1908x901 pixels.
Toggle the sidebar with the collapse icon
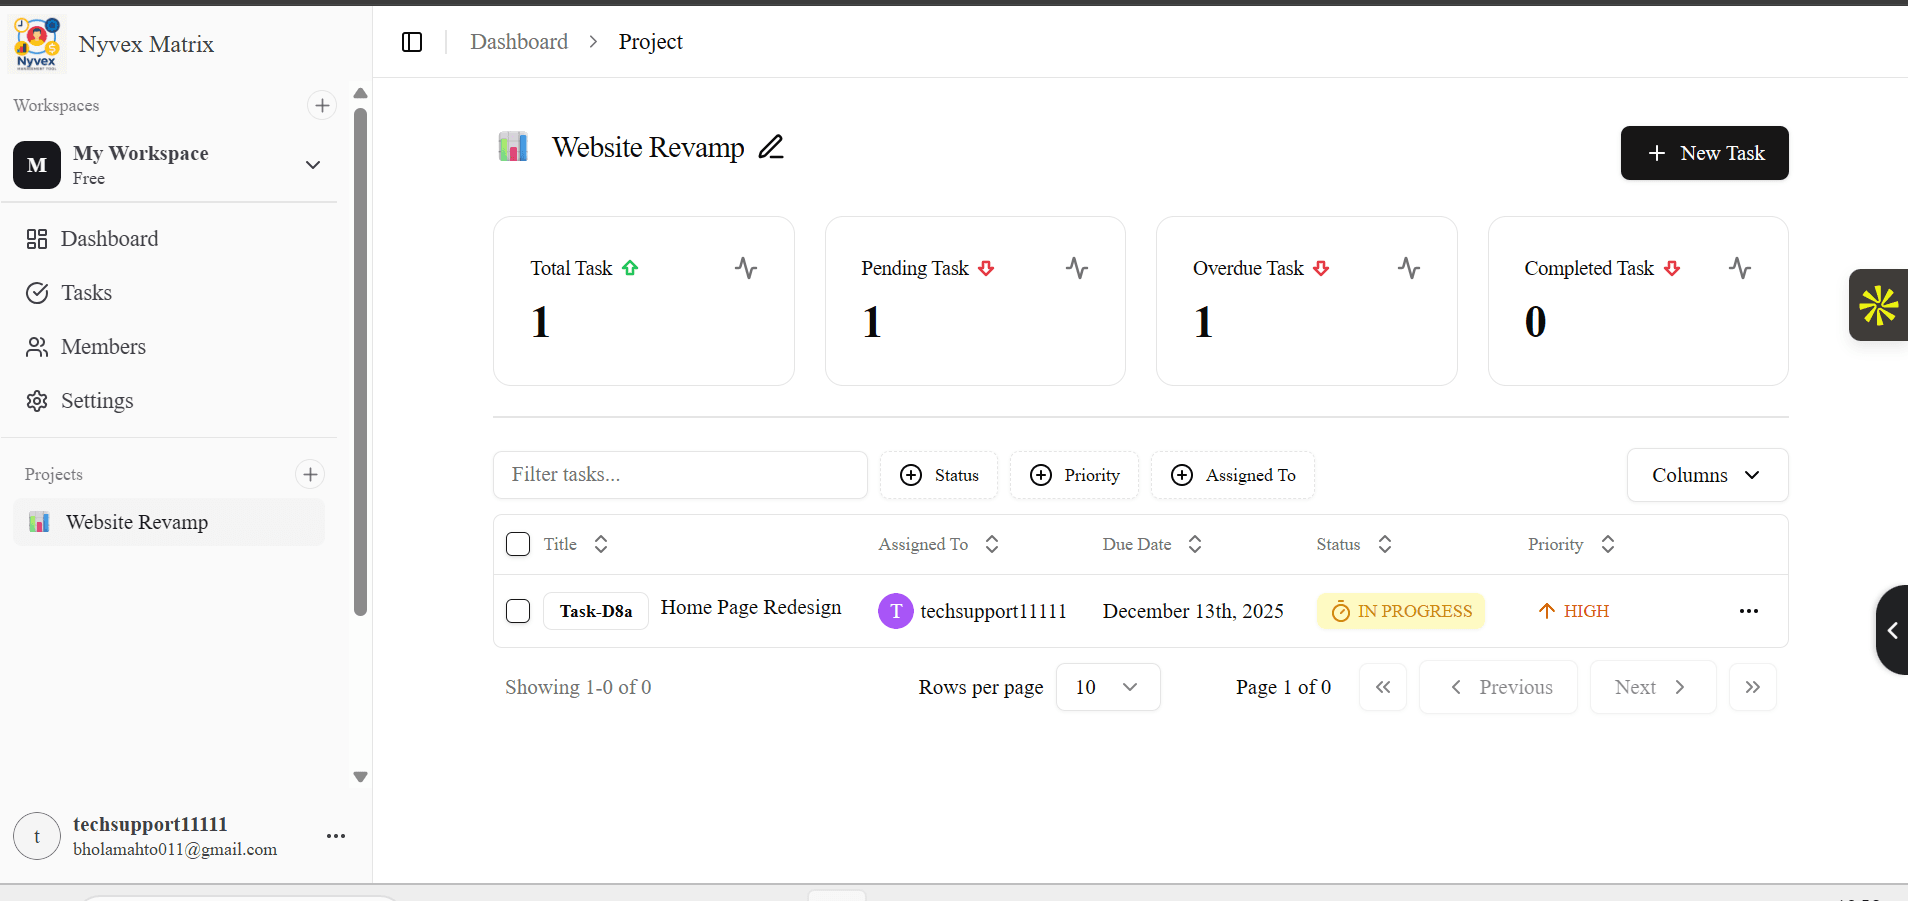412,42
